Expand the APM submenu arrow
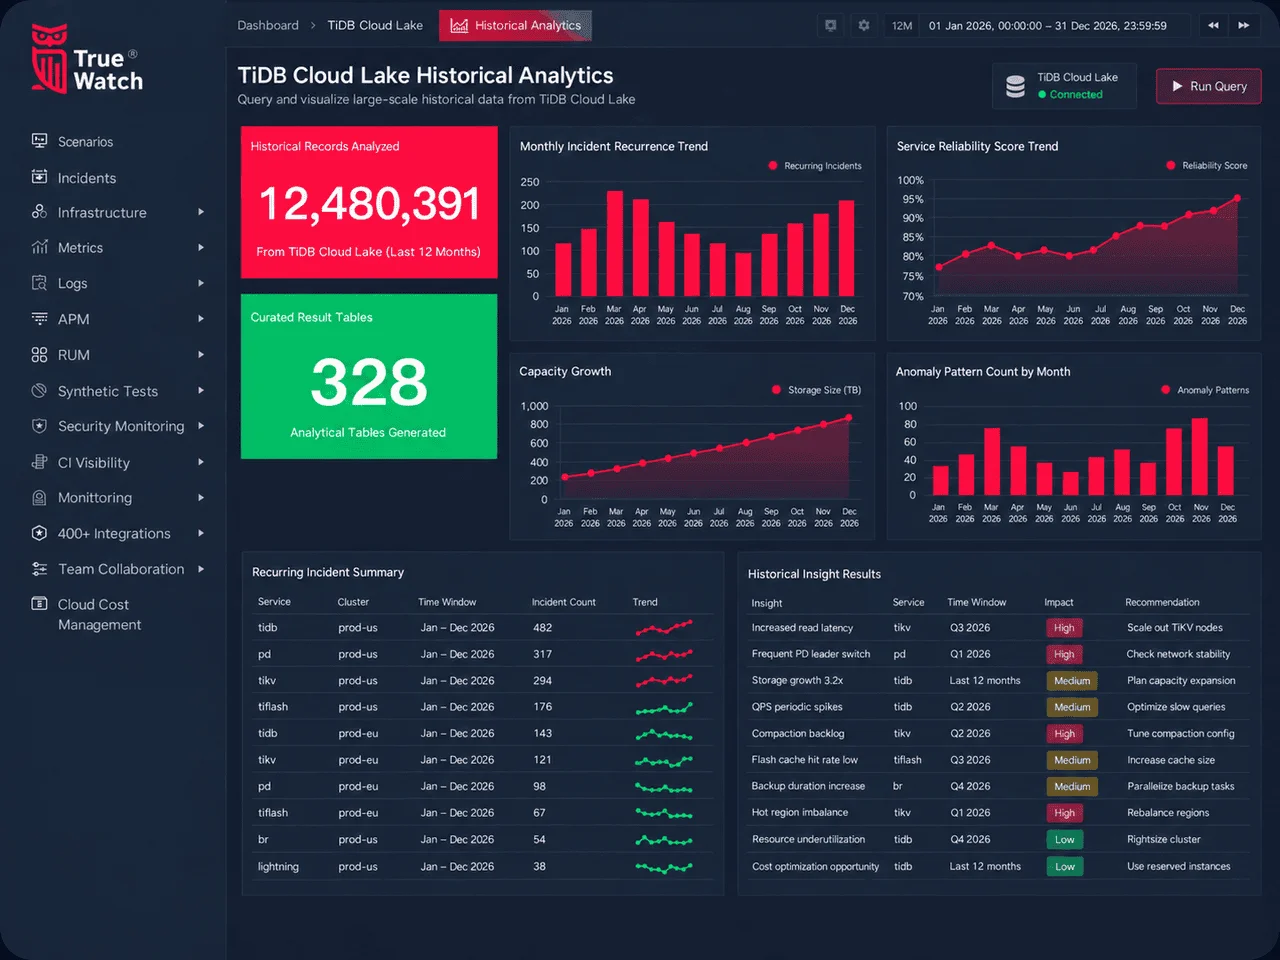Viewport: 1280px width, 960px height. pyautogui.click(x=201, y=319)
